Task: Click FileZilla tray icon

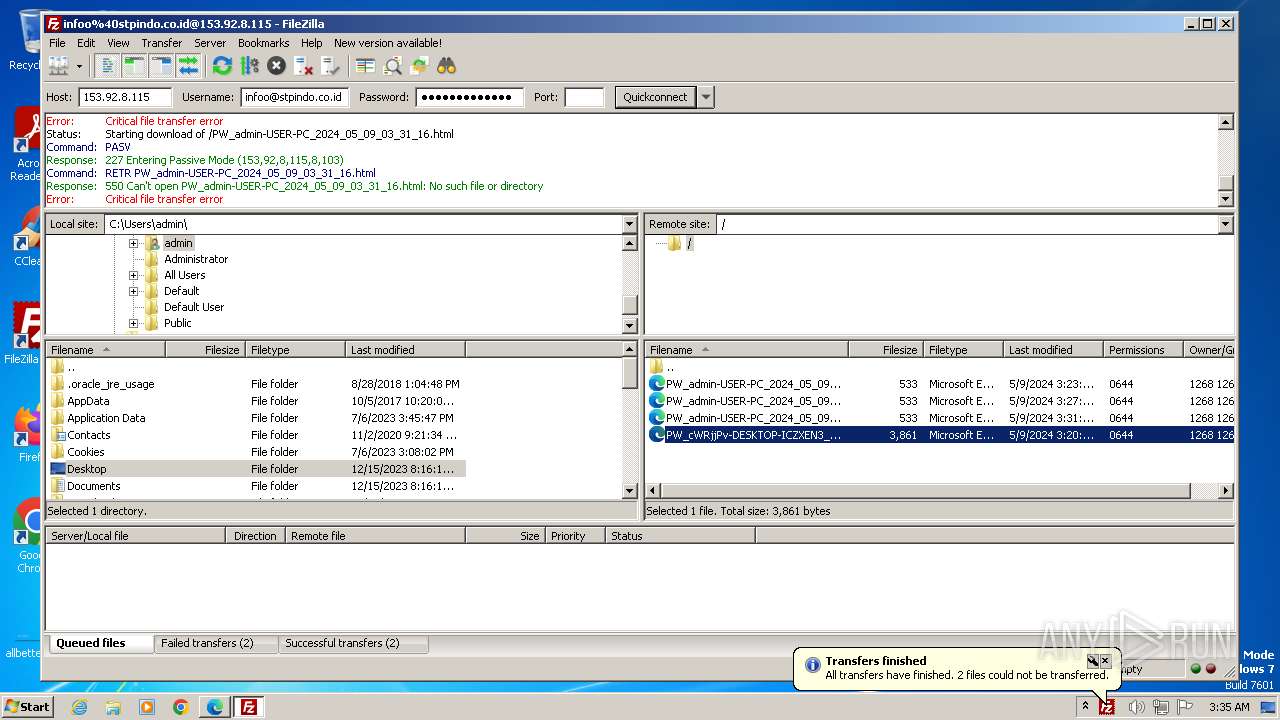Action: click(x=1107, y=707)
